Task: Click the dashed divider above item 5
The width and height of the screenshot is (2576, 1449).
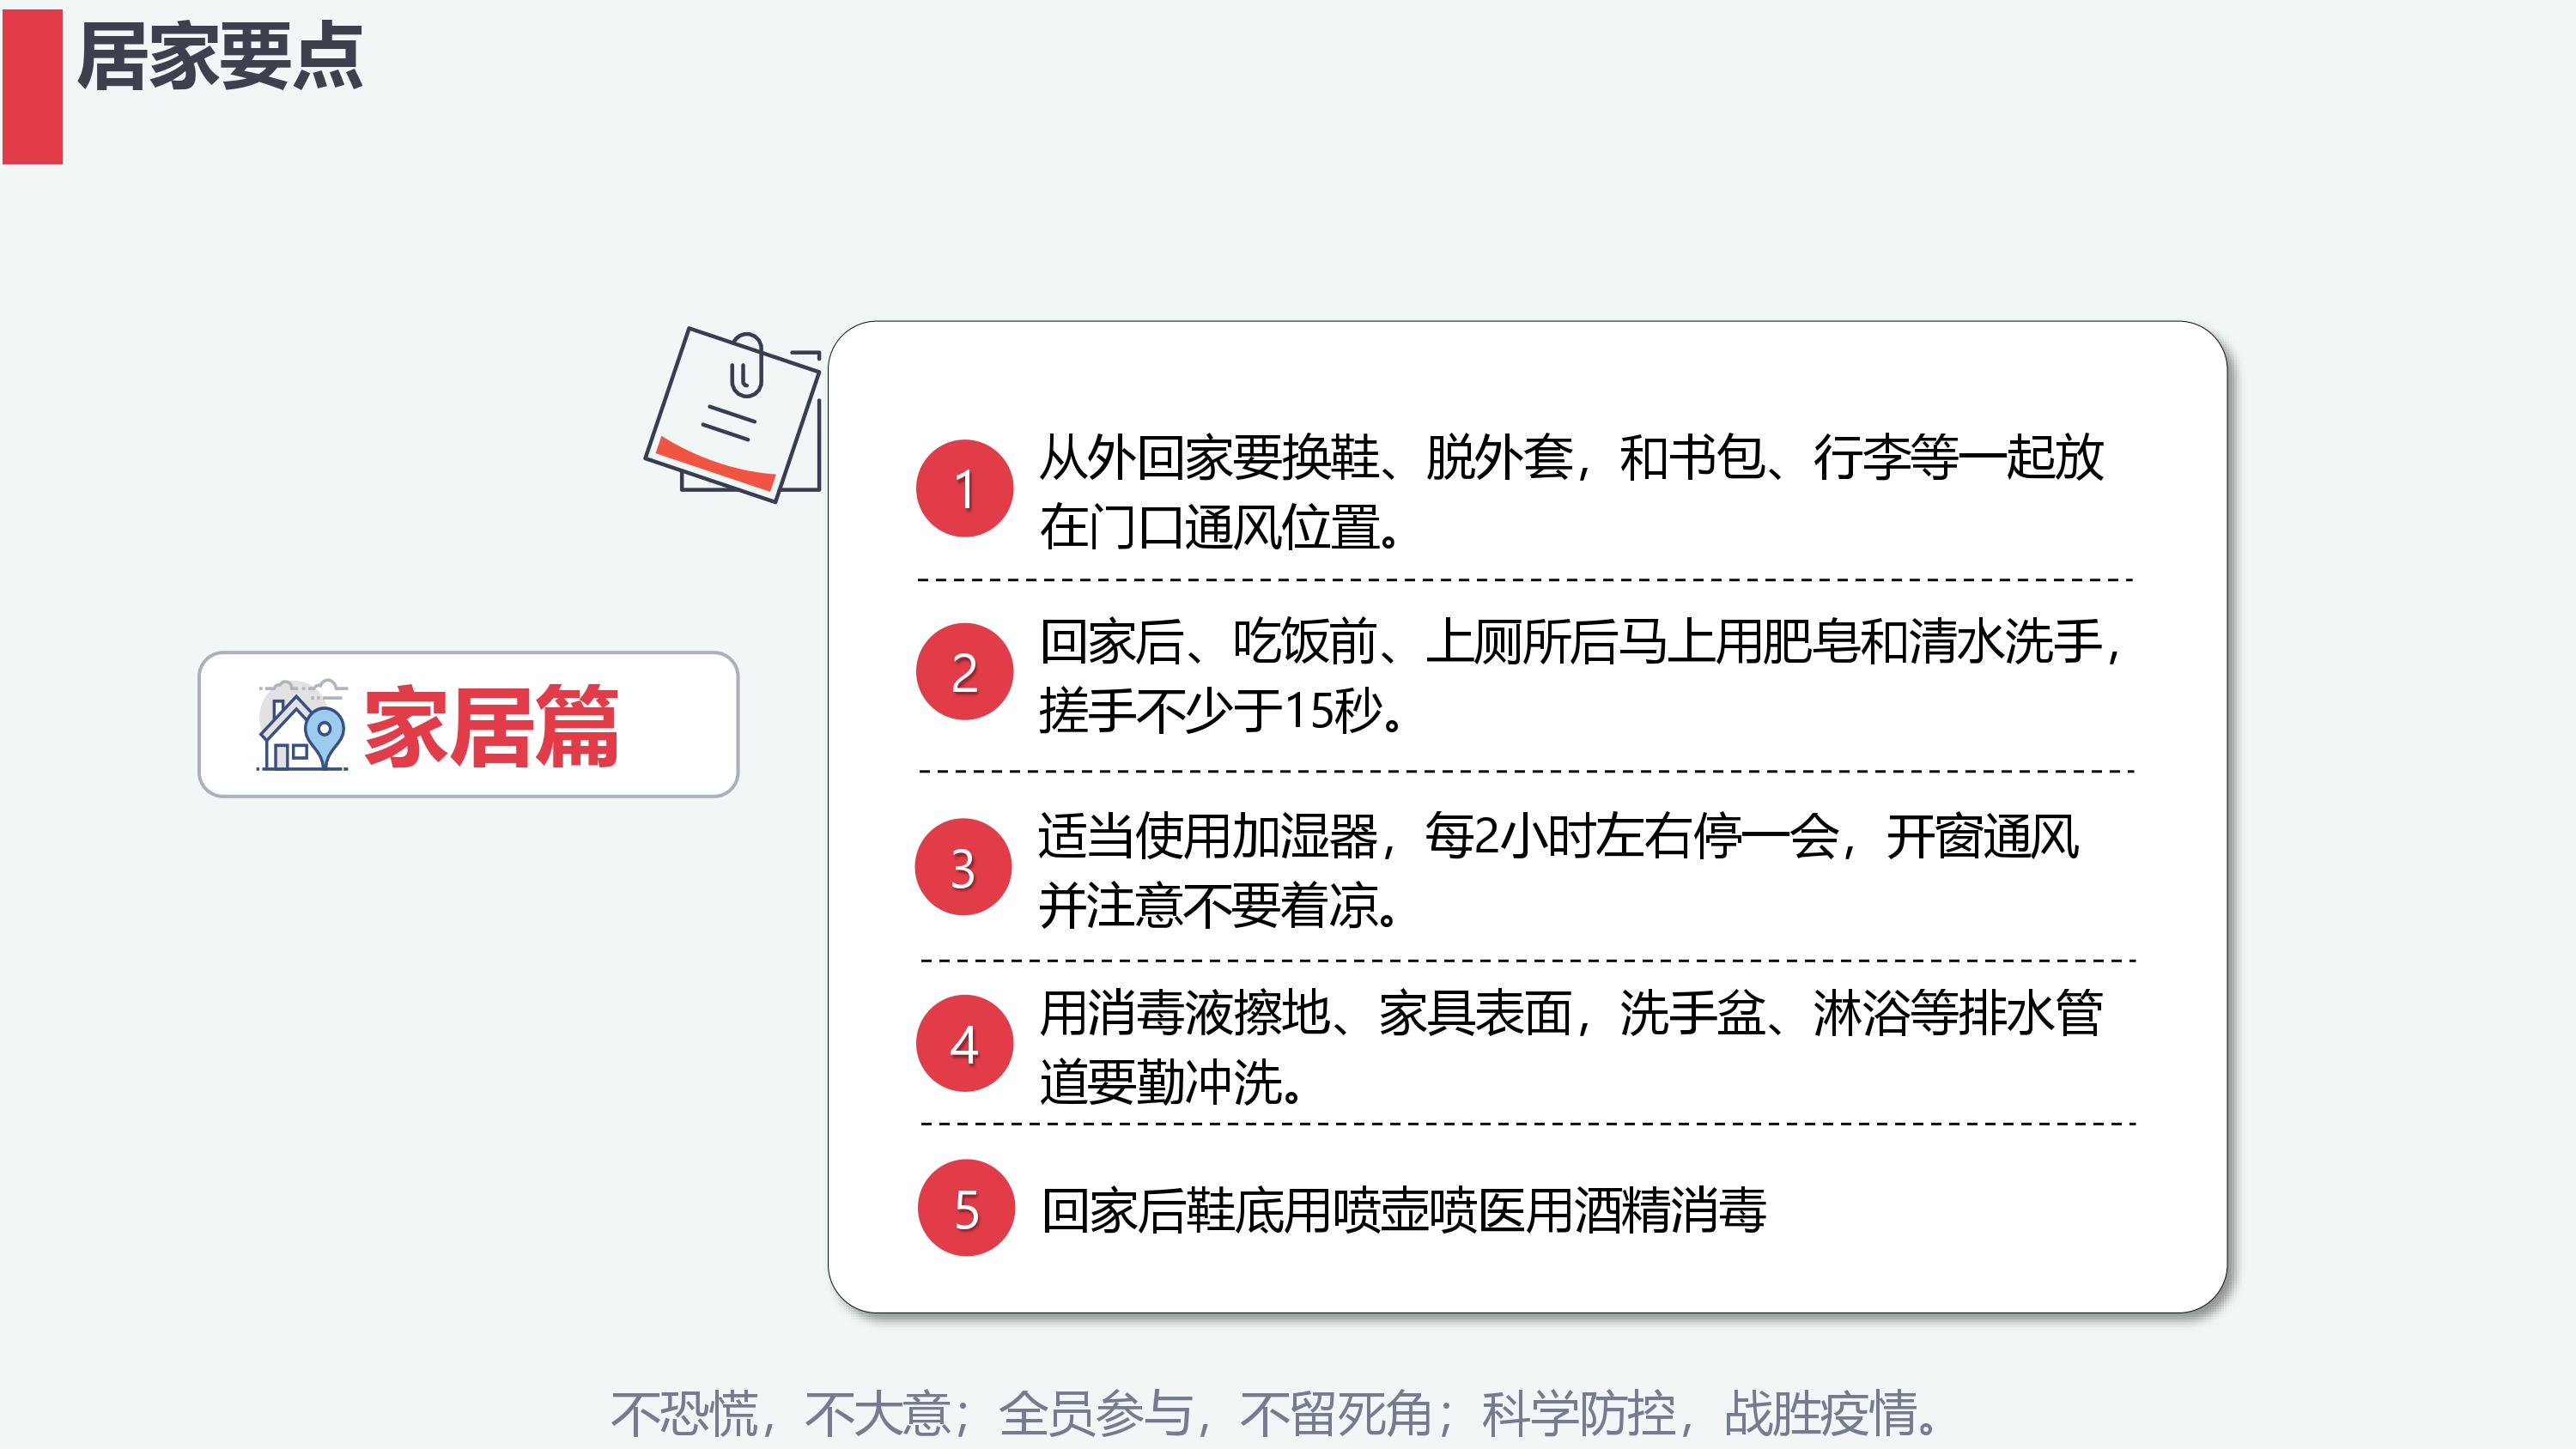Action: [x=1528, y=1124]
